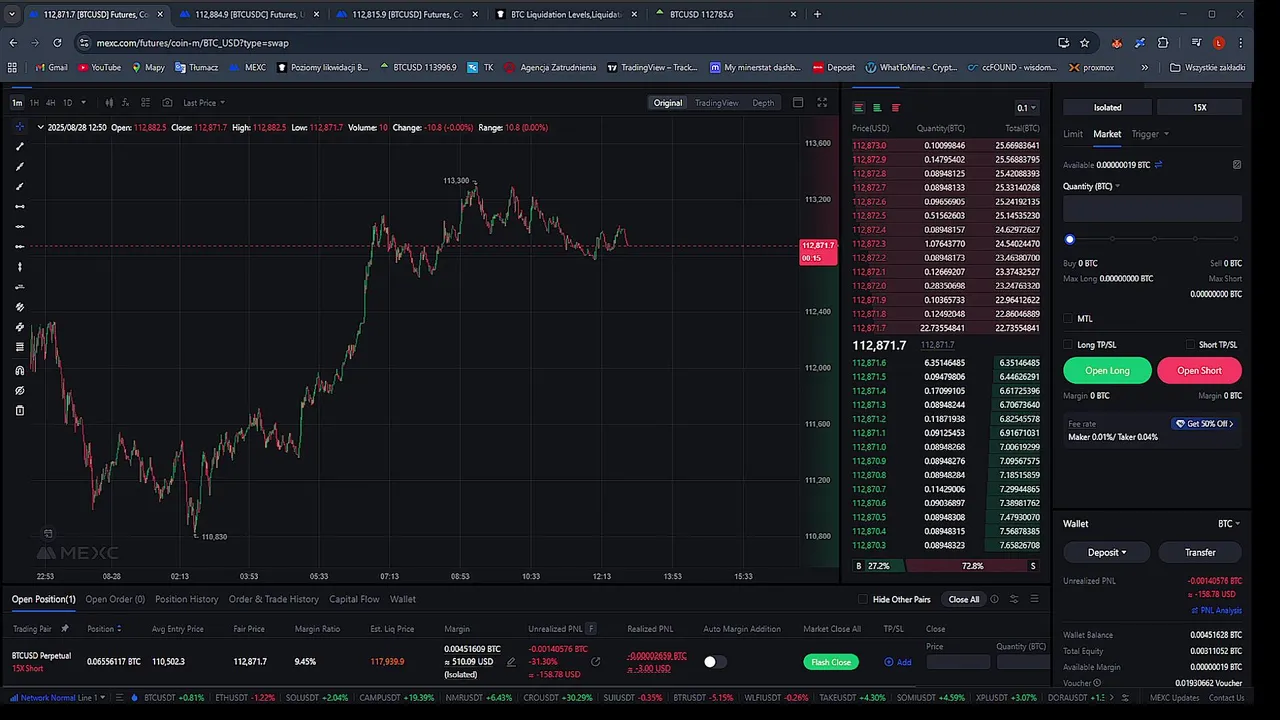Select the magnet snap tool
Viewport: 1280px width, 720px height.
(19, 370)
